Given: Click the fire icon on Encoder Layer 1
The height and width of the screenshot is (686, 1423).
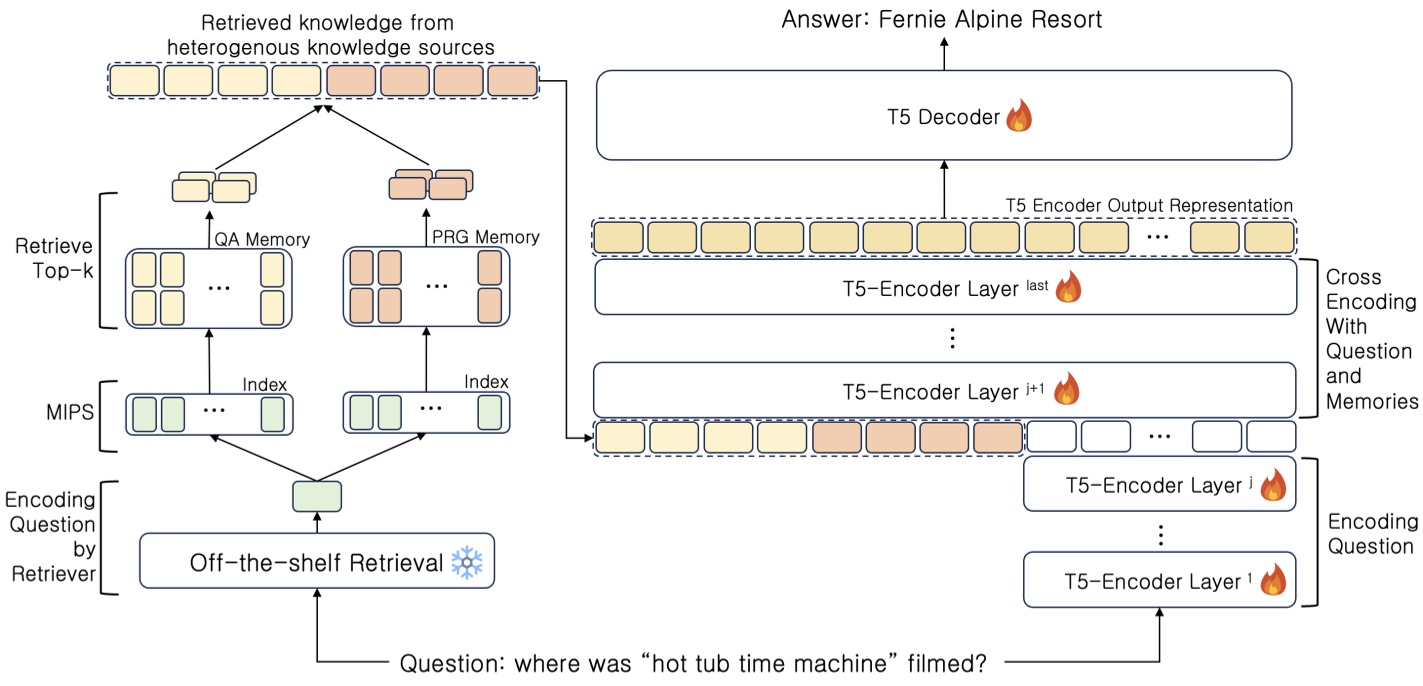Looking at the screenshot, I should coord(1272,579).
